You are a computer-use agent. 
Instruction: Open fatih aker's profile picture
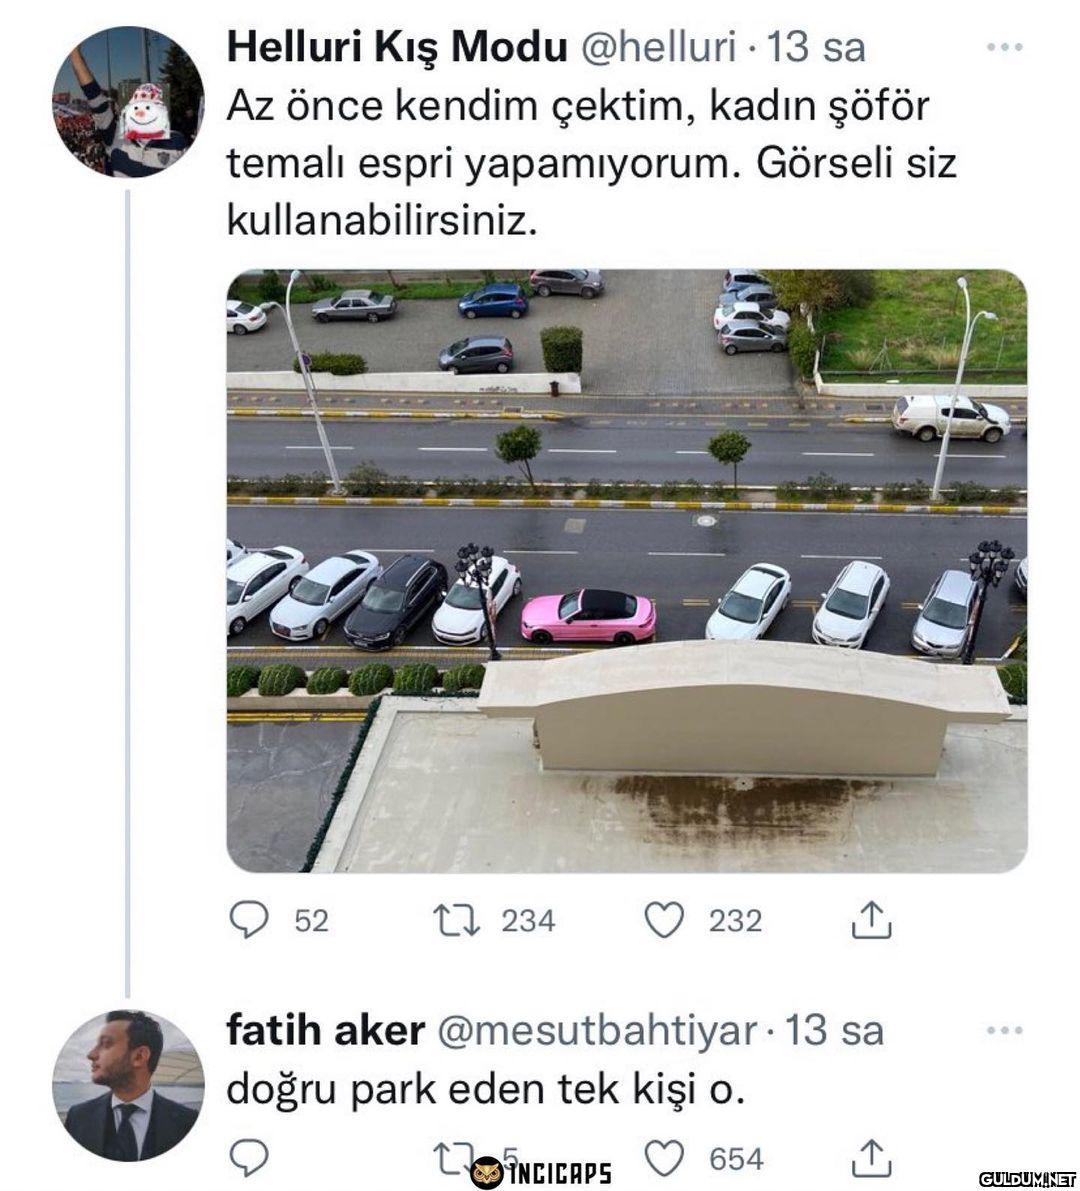tap(128, 1085)
